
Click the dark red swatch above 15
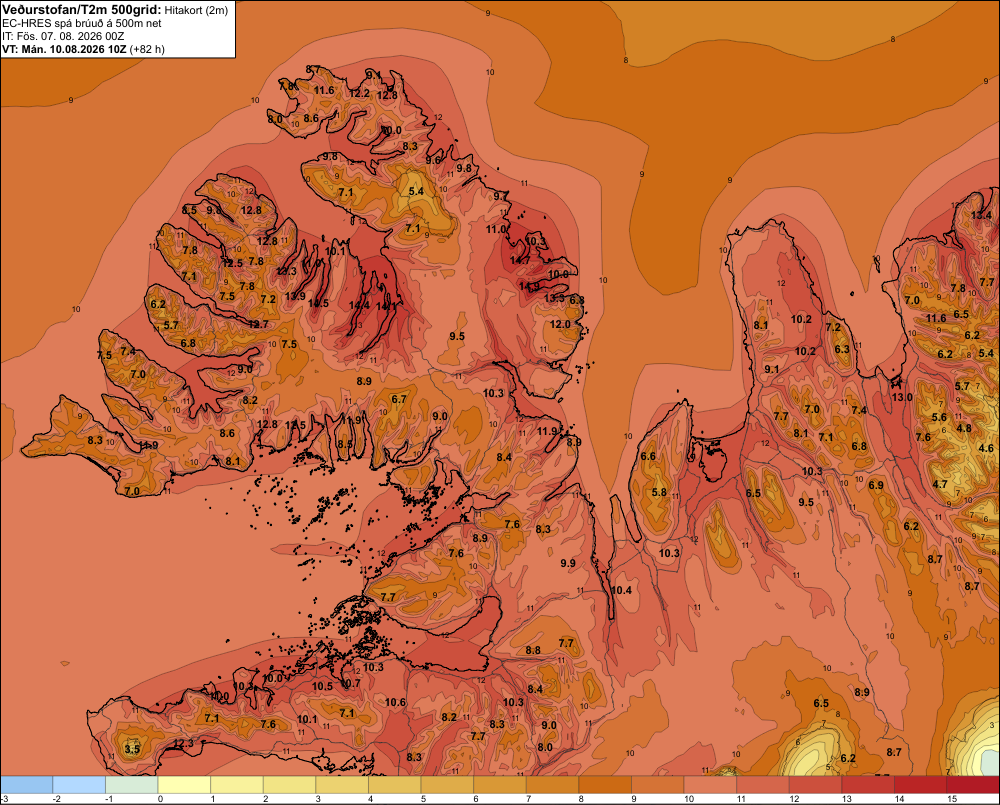(x=973, y=785)
